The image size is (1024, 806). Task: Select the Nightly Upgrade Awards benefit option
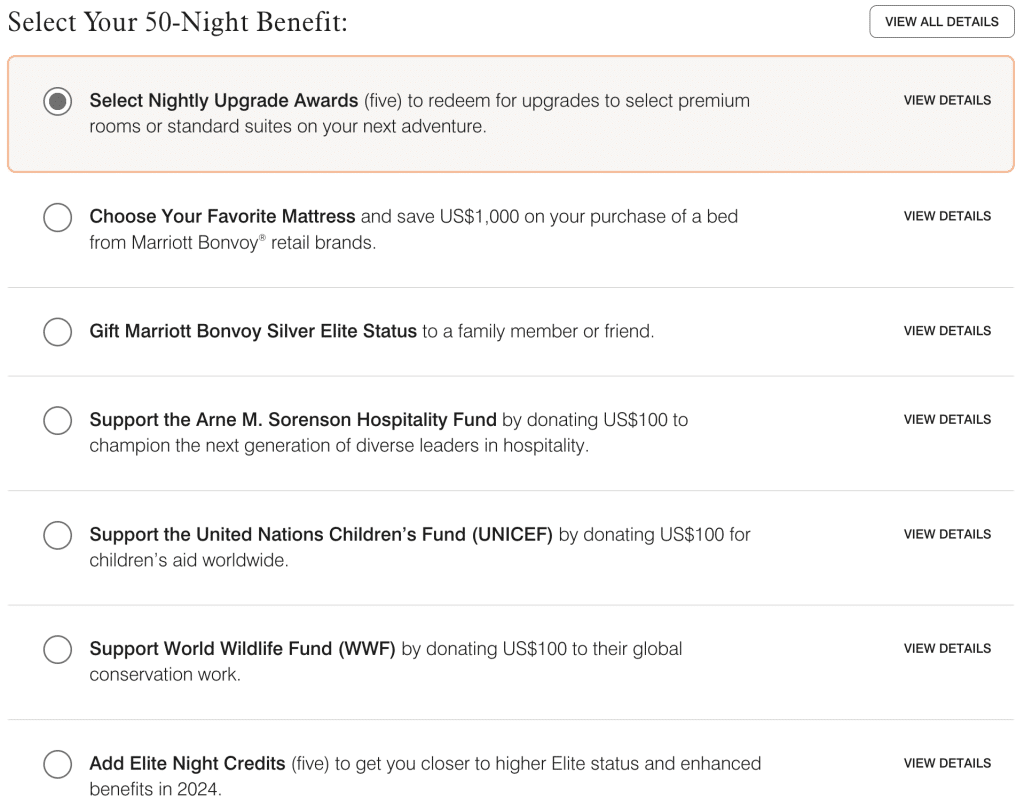click(x=57, y=102)
